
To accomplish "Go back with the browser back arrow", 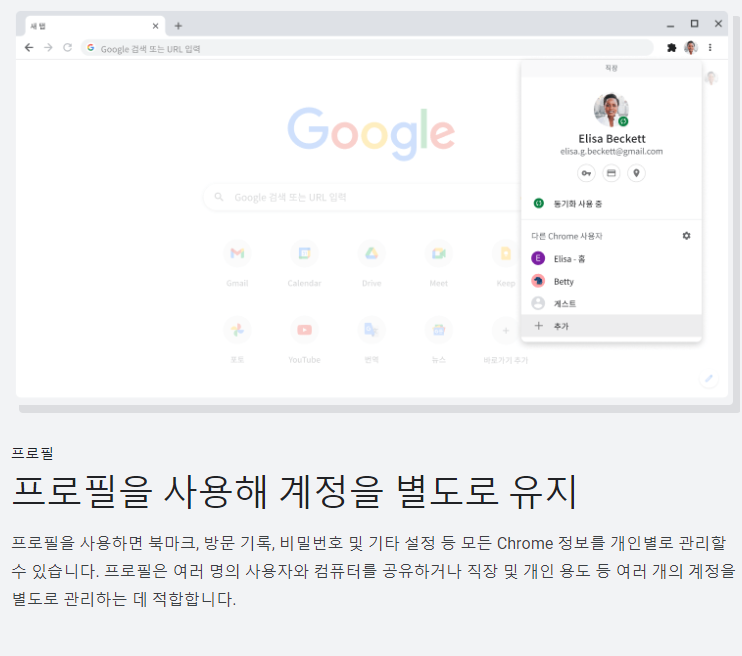I will (x=29, y=48).
